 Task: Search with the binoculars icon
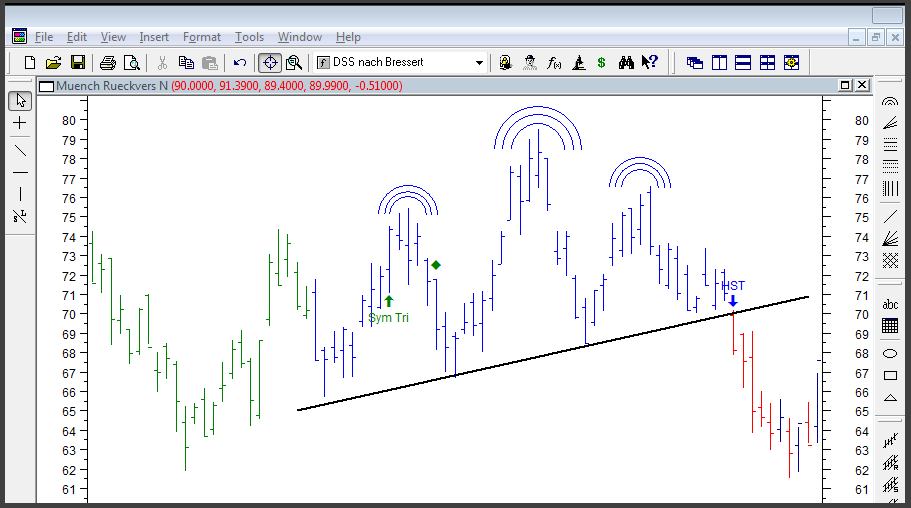coord(626,63)
